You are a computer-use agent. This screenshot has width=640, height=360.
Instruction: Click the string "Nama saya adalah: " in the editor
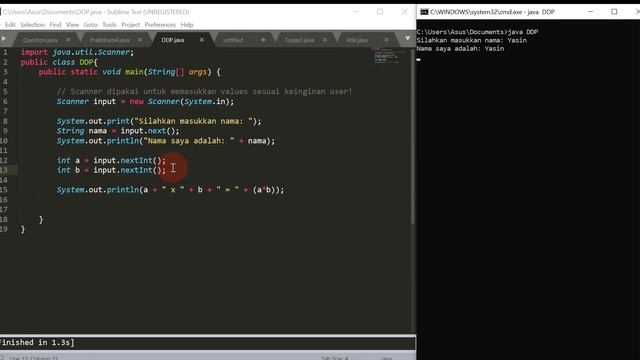[x=189, y=141]
